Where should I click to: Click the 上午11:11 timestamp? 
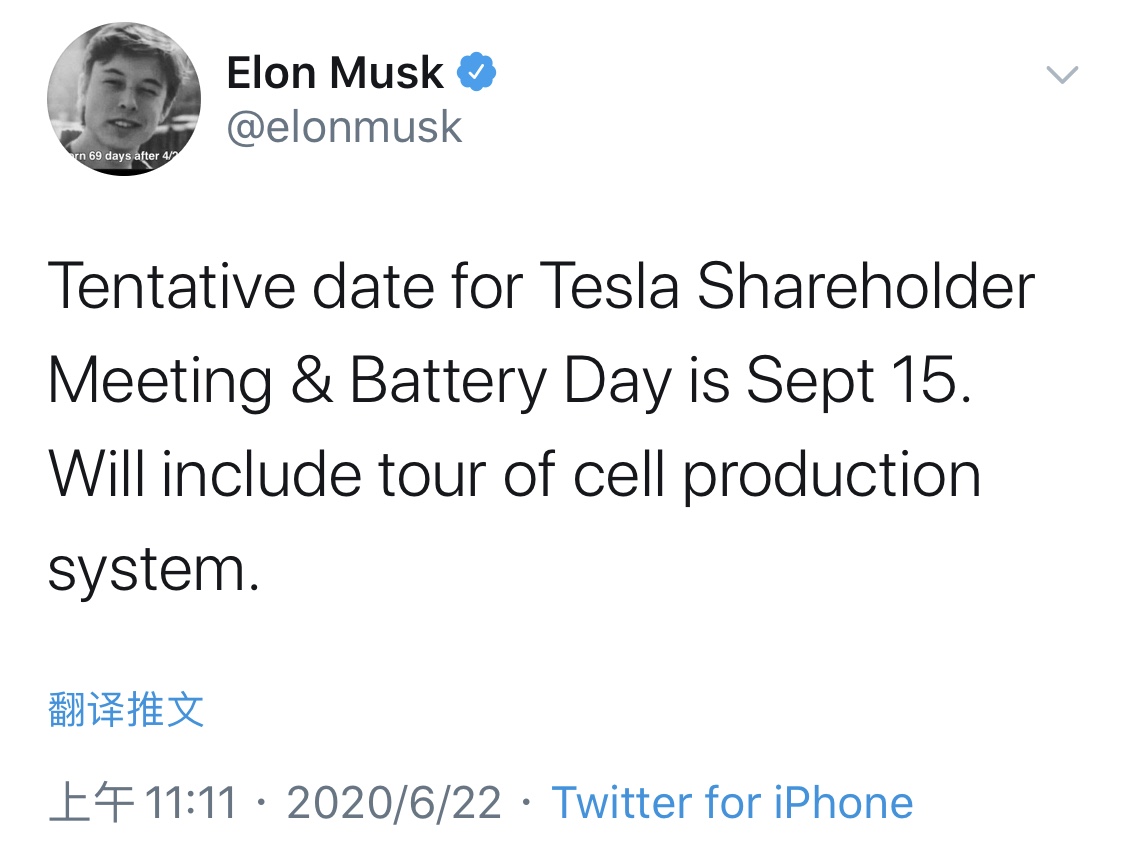[143, 803]
